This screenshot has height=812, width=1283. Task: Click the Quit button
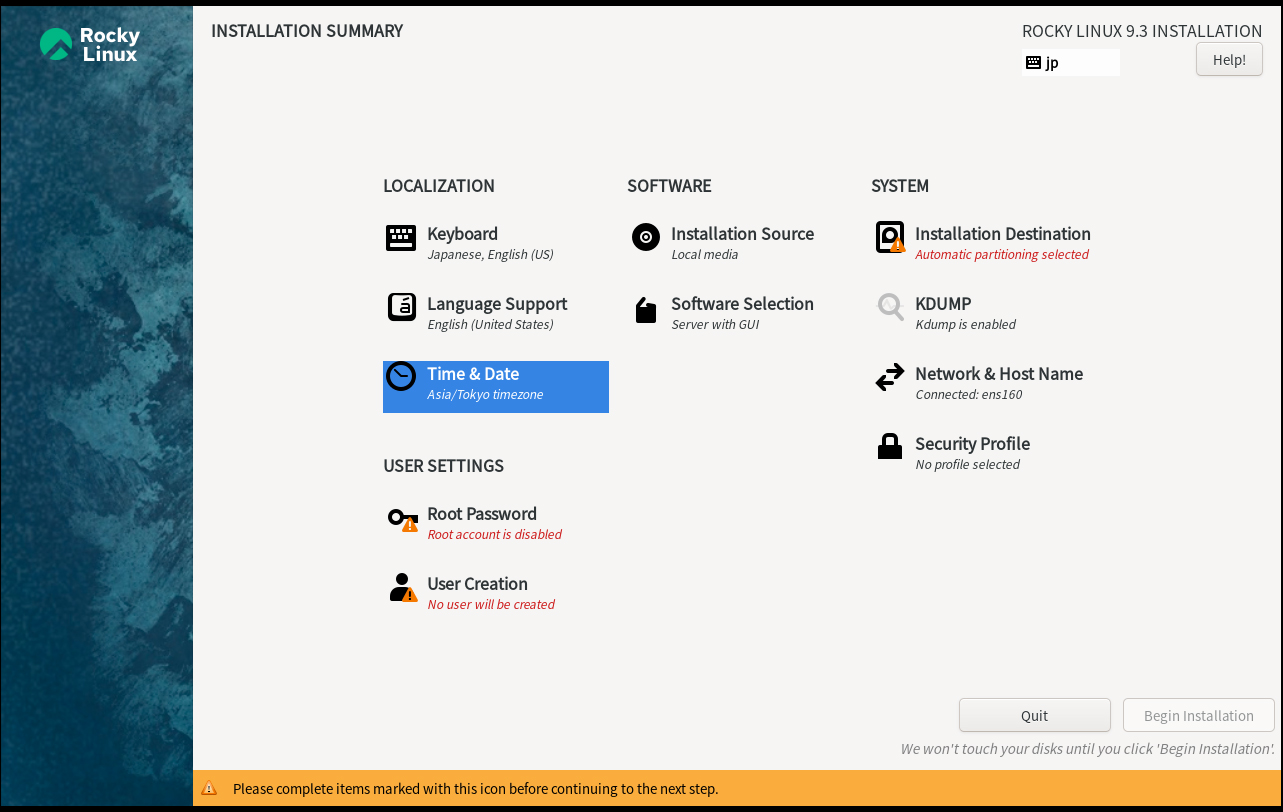point(1035,715)
